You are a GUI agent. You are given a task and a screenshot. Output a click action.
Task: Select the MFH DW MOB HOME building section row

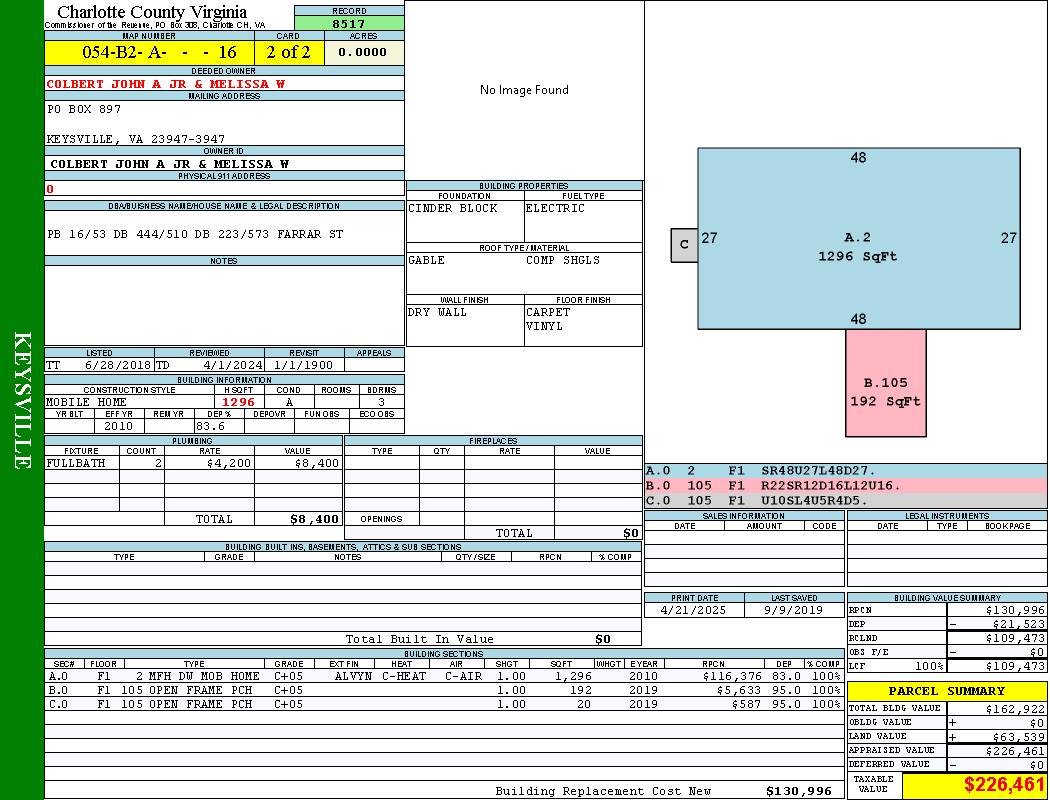[443, 676]
